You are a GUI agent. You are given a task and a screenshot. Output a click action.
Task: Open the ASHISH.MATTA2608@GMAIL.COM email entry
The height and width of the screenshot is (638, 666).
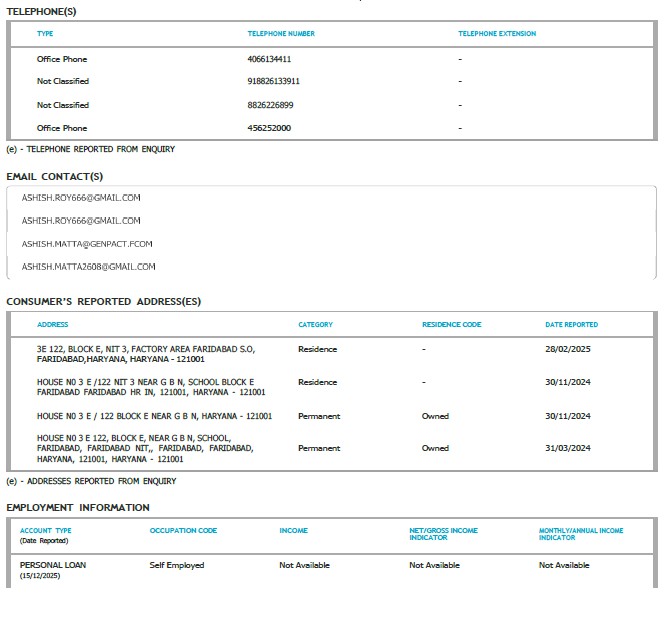pos(89,267)
